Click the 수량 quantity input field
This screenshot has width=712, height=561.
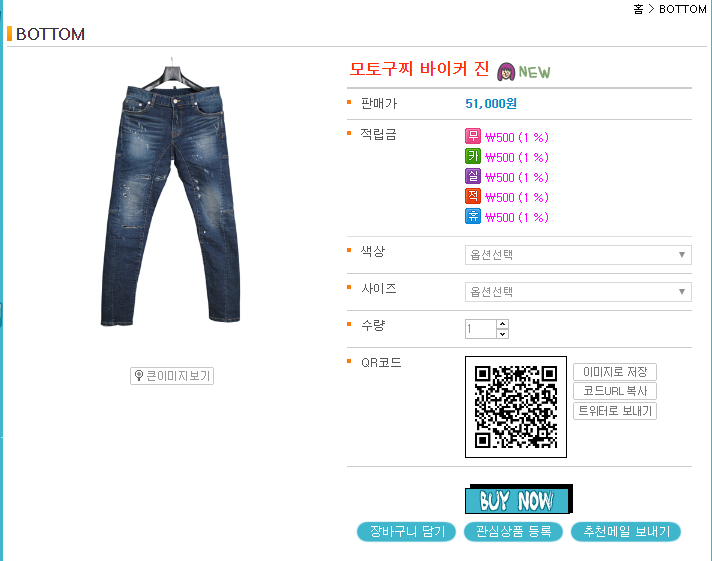pos(480,329)
